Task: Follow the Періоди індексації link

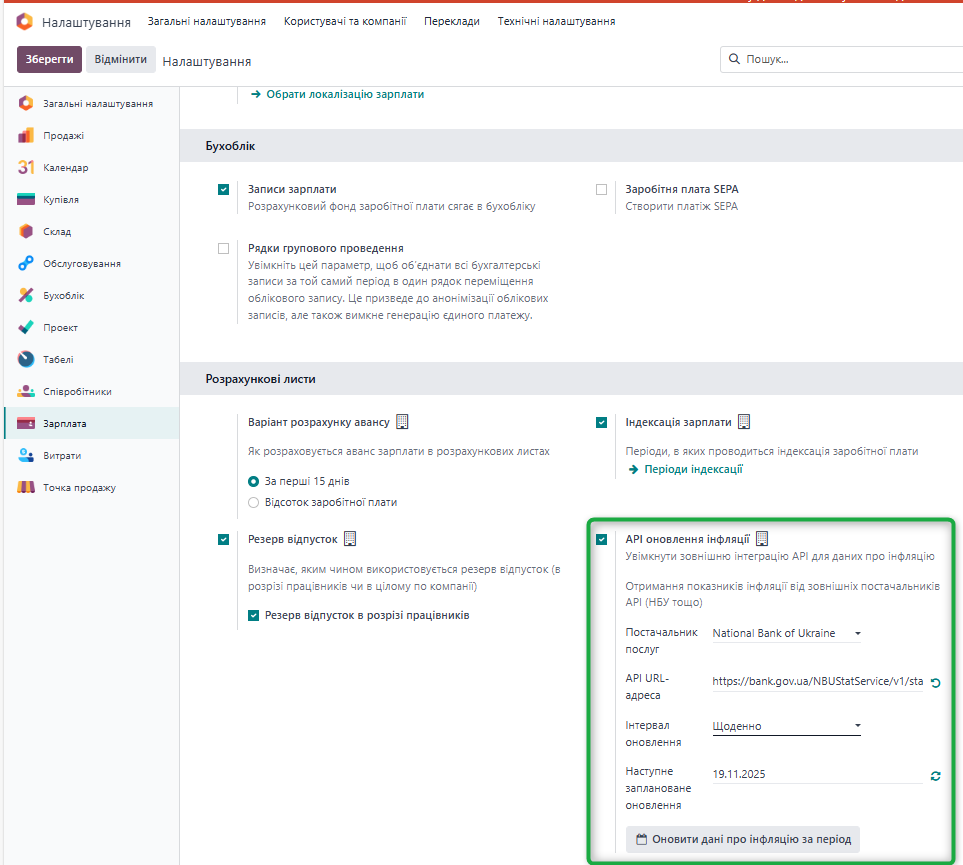Action: click(x=693, y=469)
